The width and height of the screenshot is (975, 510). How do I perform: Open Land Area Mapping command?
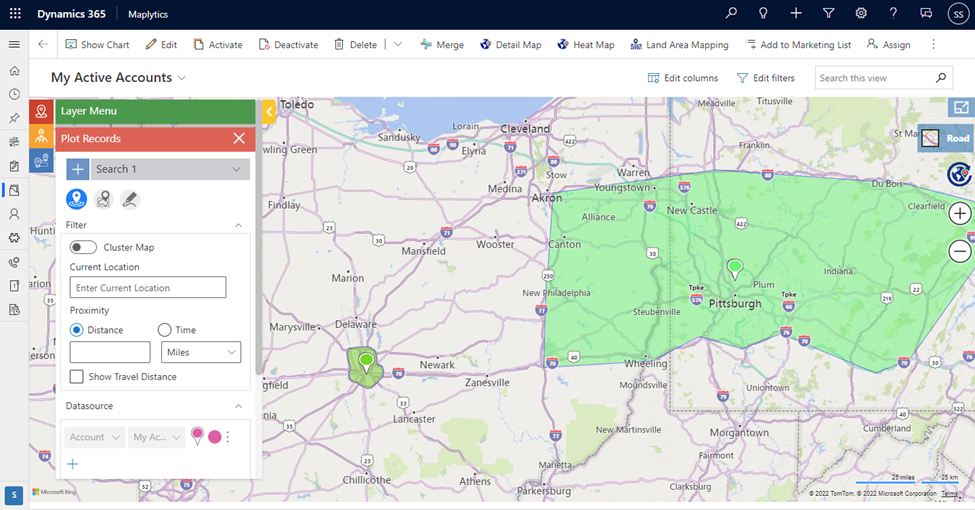(679, 45)
